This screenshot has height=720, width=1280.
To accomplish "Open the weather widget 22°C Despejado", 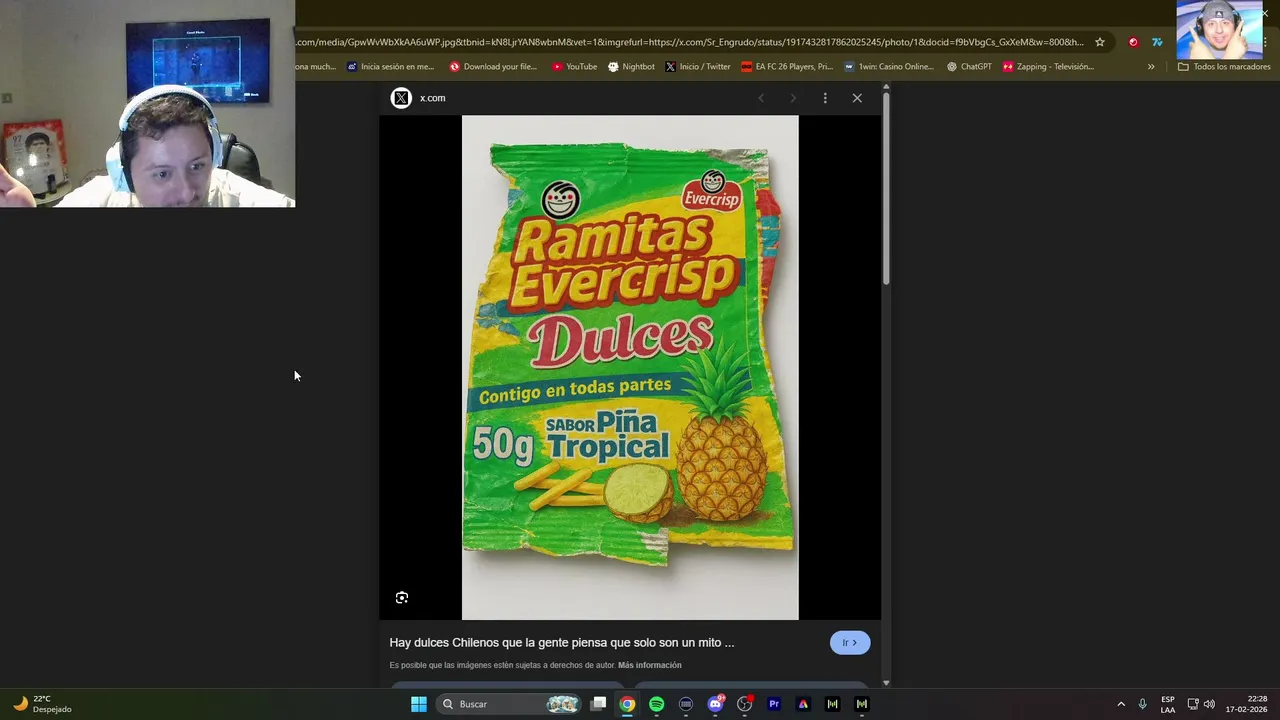I will pos(42,704).
